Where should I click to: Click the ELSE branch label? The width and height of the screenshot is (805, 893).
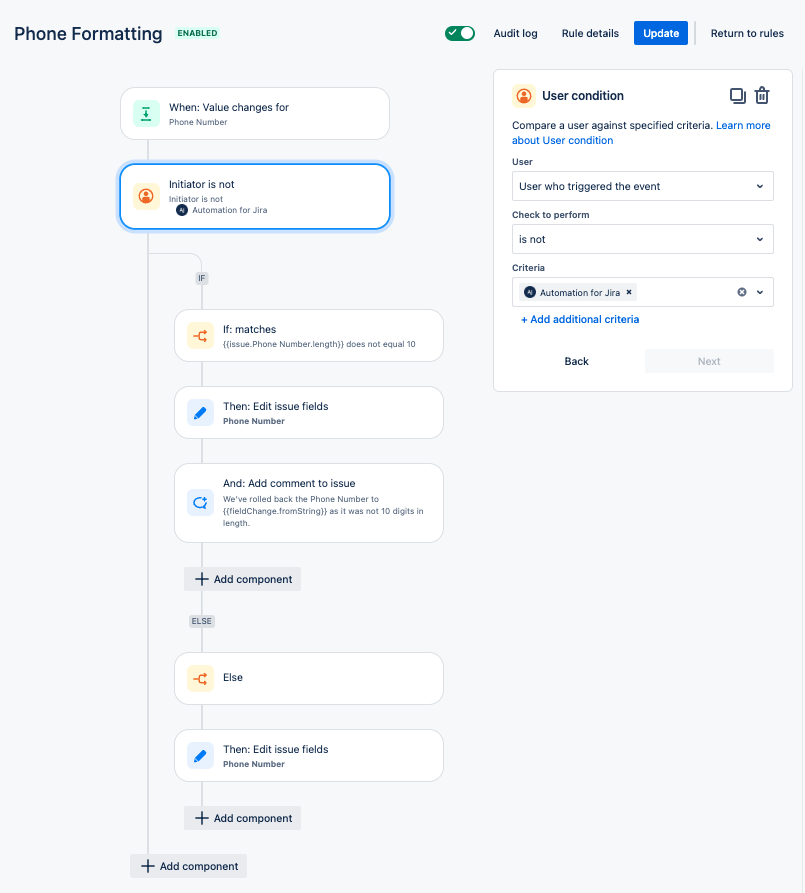[x=202, y=621]
